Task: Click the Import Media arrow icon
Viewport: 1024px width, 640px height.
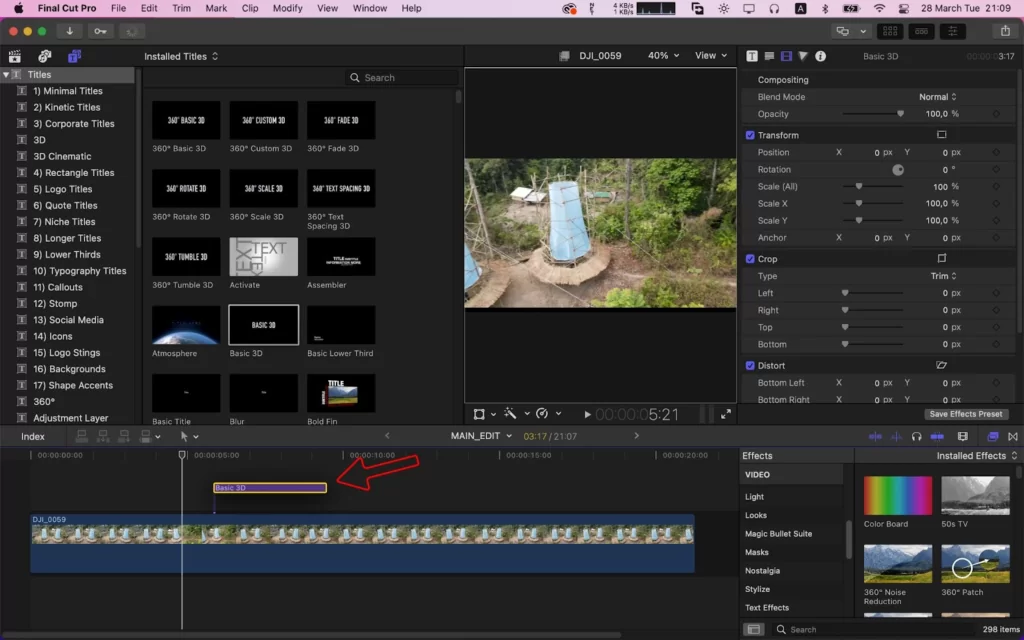Action: pyautogui.click(x=69, y=31)
